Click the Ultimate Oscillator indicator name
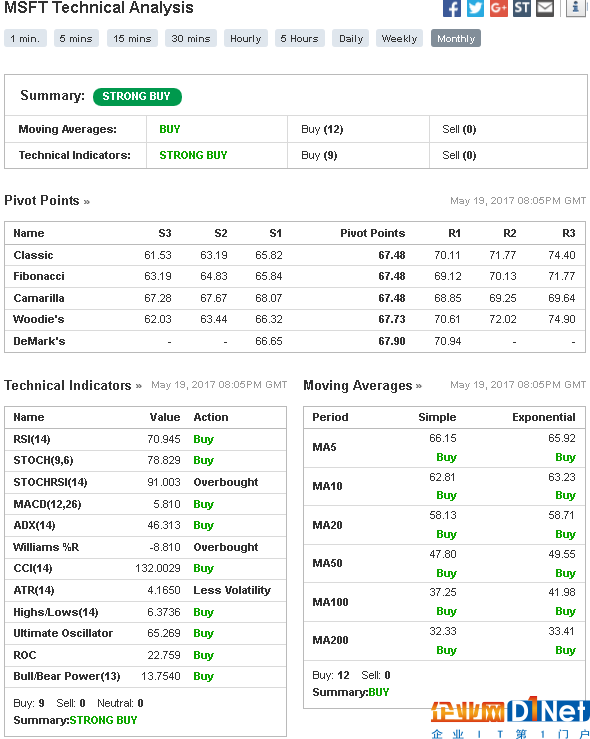The image size is (590, 739). coord(63,633)
